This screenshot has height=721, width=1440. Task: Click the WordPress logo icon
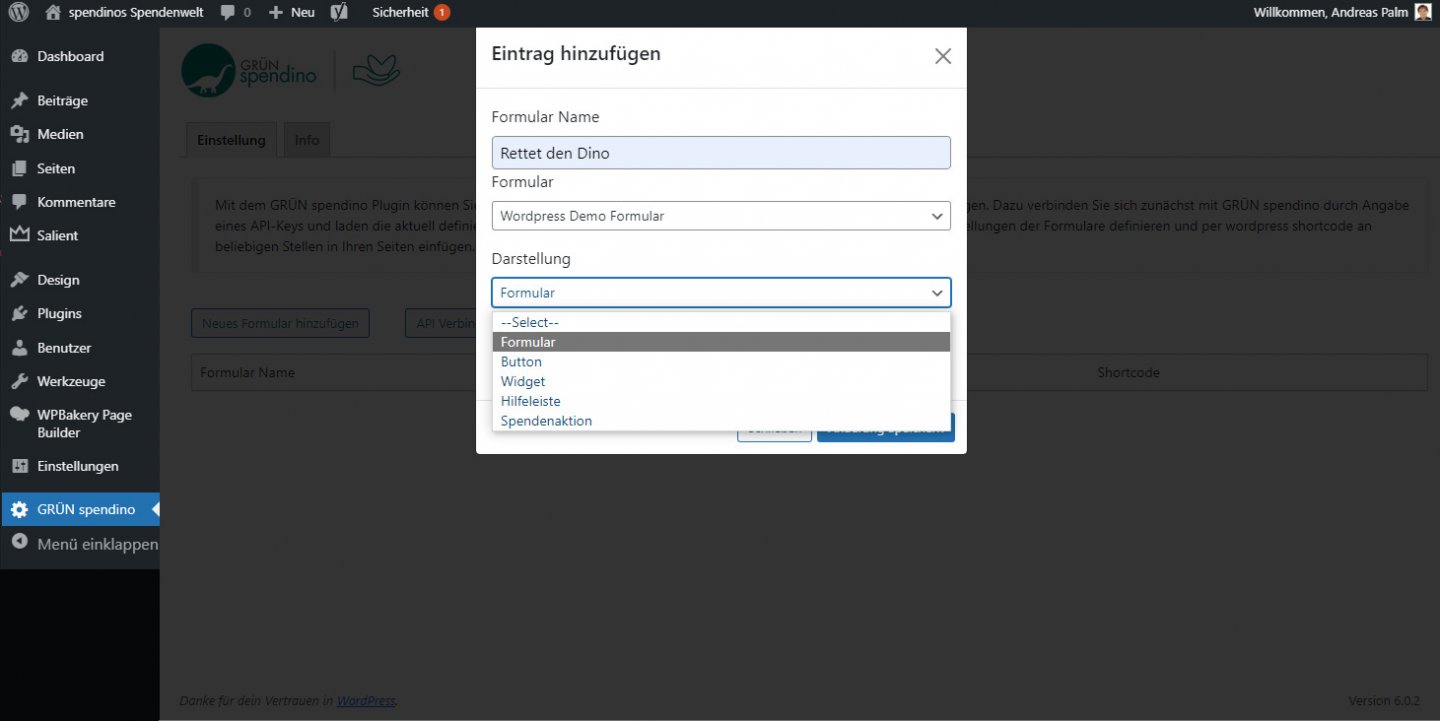coord(19,13)
